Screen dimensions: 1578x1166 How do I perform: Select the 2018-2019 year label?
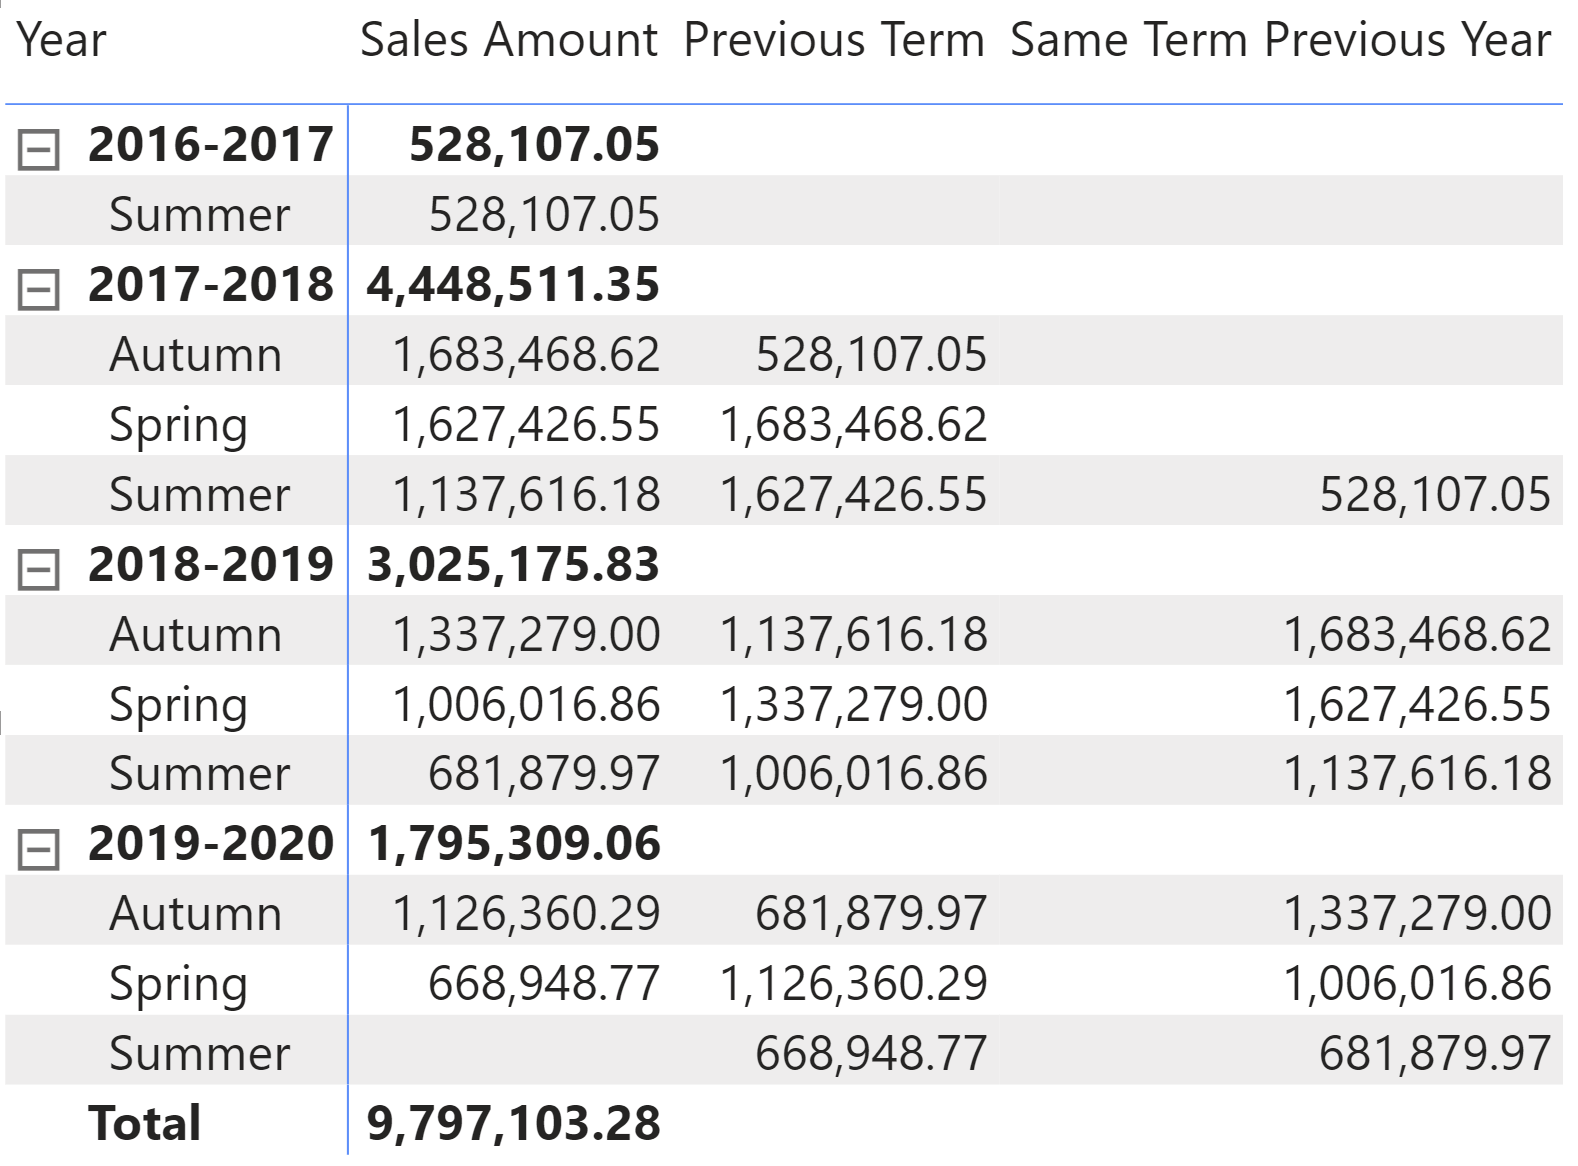[210, 565]
